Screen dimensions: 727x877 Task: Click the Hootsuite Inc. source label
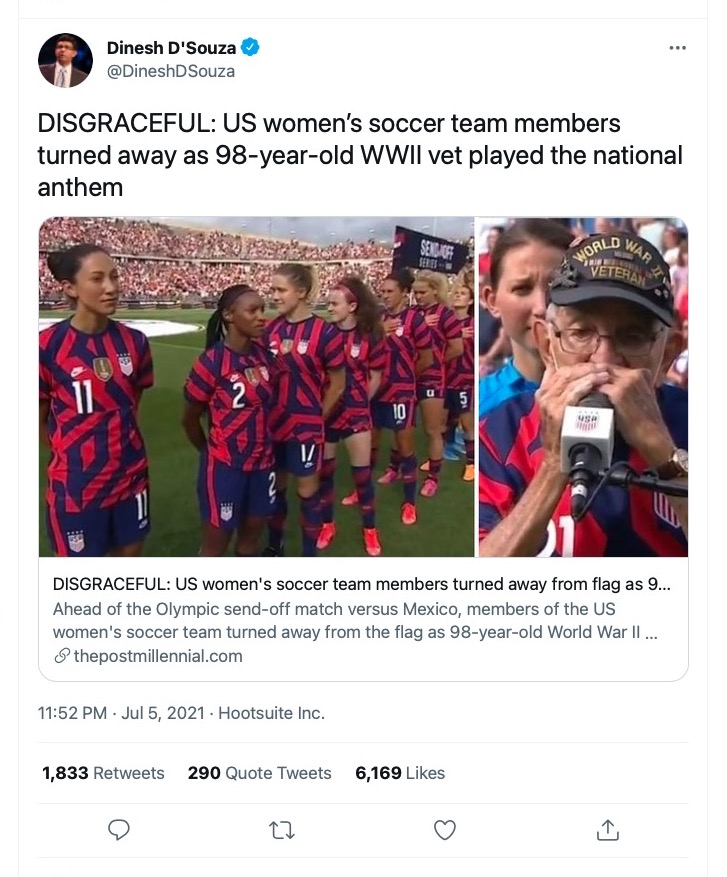click(x=271, y=713)
